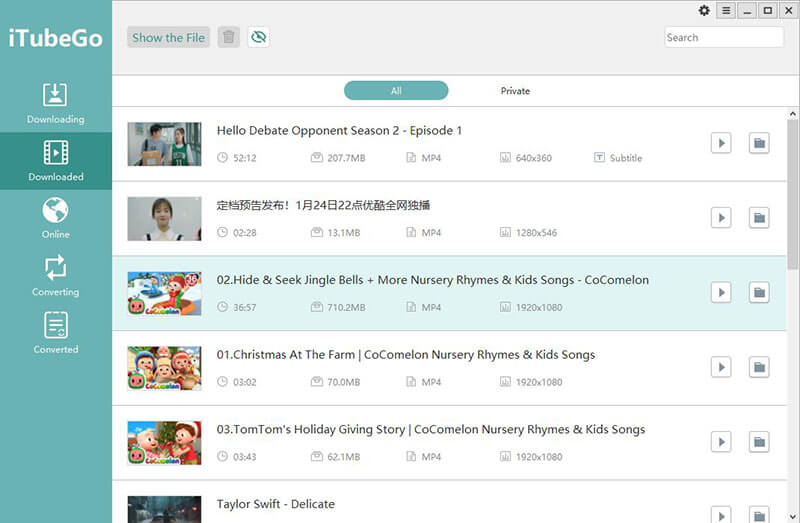Viewport: 800px width, 523px height.
Task: Toggle the private mode eye icon
Action: coord(259,37)
